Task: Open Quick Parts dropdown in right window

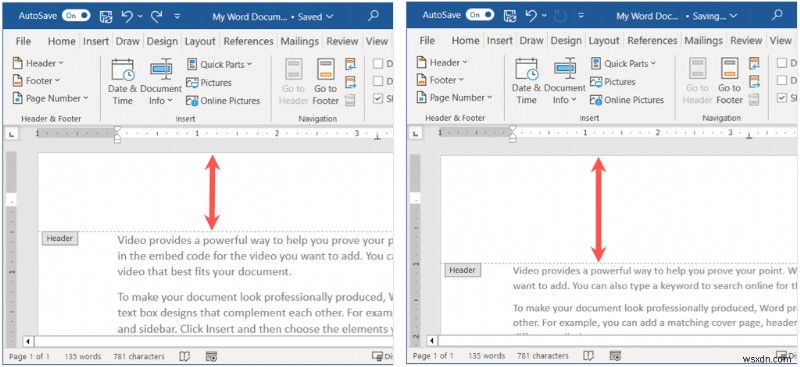Action: click(623, 63)
